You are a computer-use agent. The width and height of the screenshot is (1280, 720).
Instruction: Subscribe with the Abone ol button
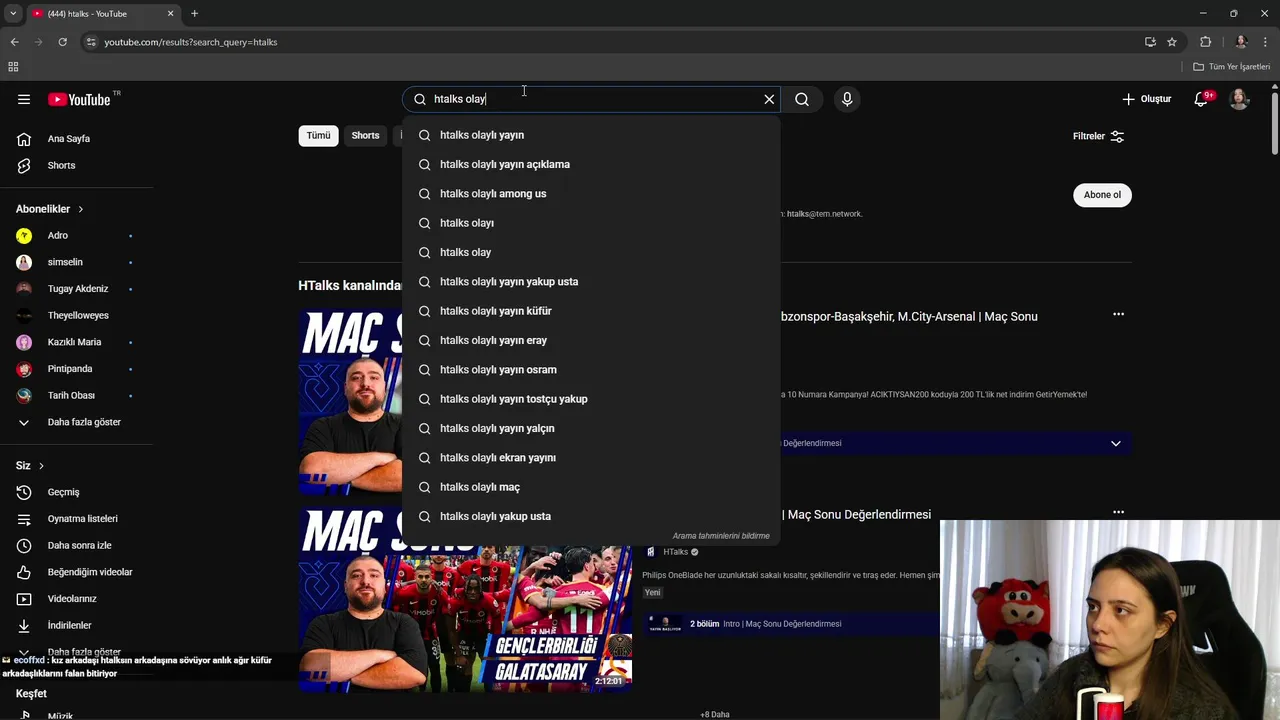(x=1102, y=195)
